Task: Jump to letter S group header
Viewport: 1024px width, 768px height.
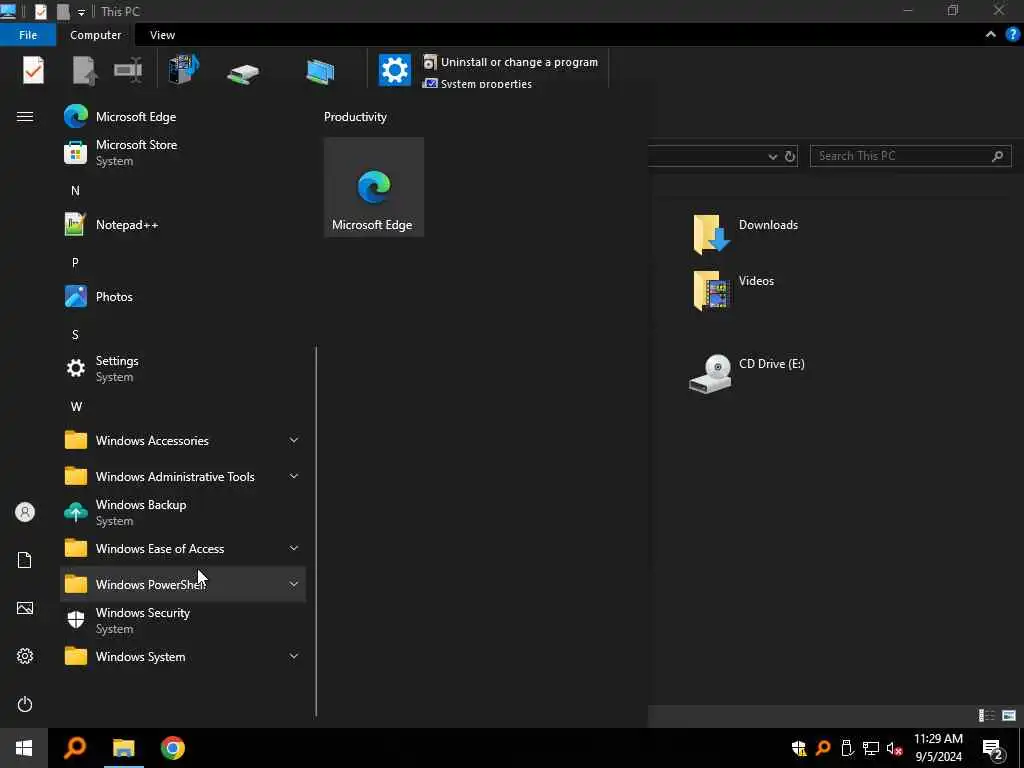Action: pos(75,335)
